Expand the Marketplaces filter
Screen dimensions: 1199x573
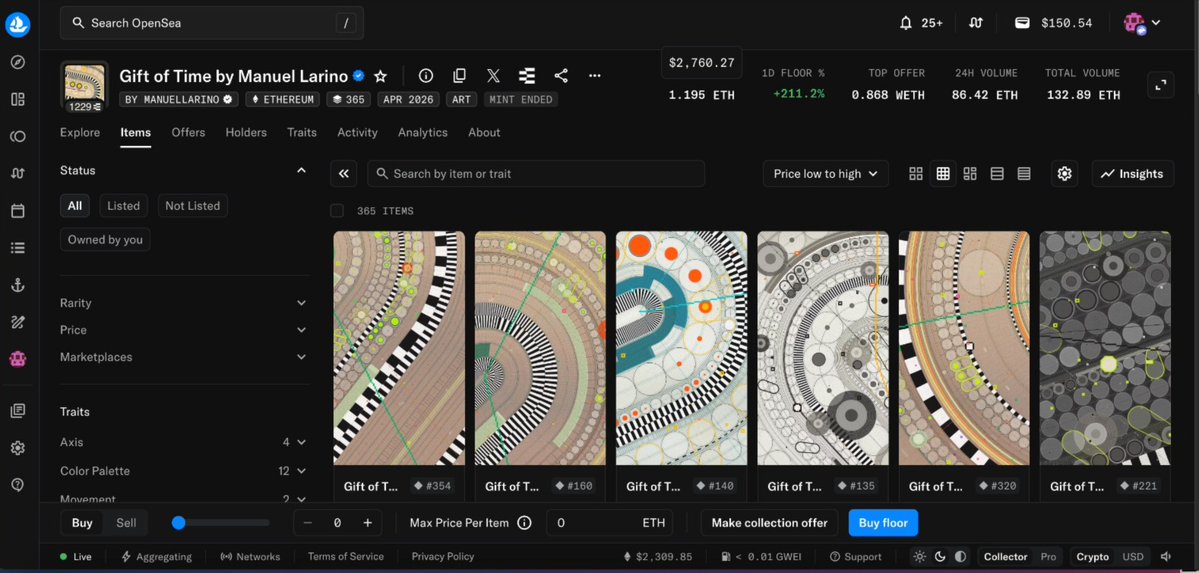[x=184, y=357]
